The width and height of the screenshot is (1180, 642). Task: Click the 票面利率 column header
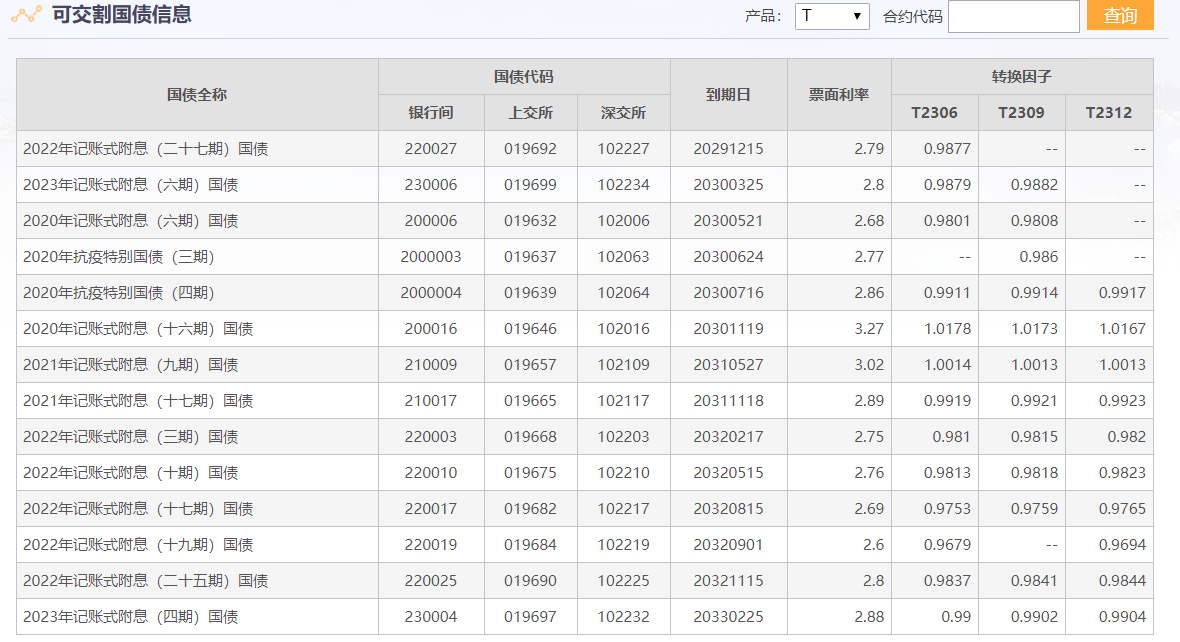click(x=838, y=95)
